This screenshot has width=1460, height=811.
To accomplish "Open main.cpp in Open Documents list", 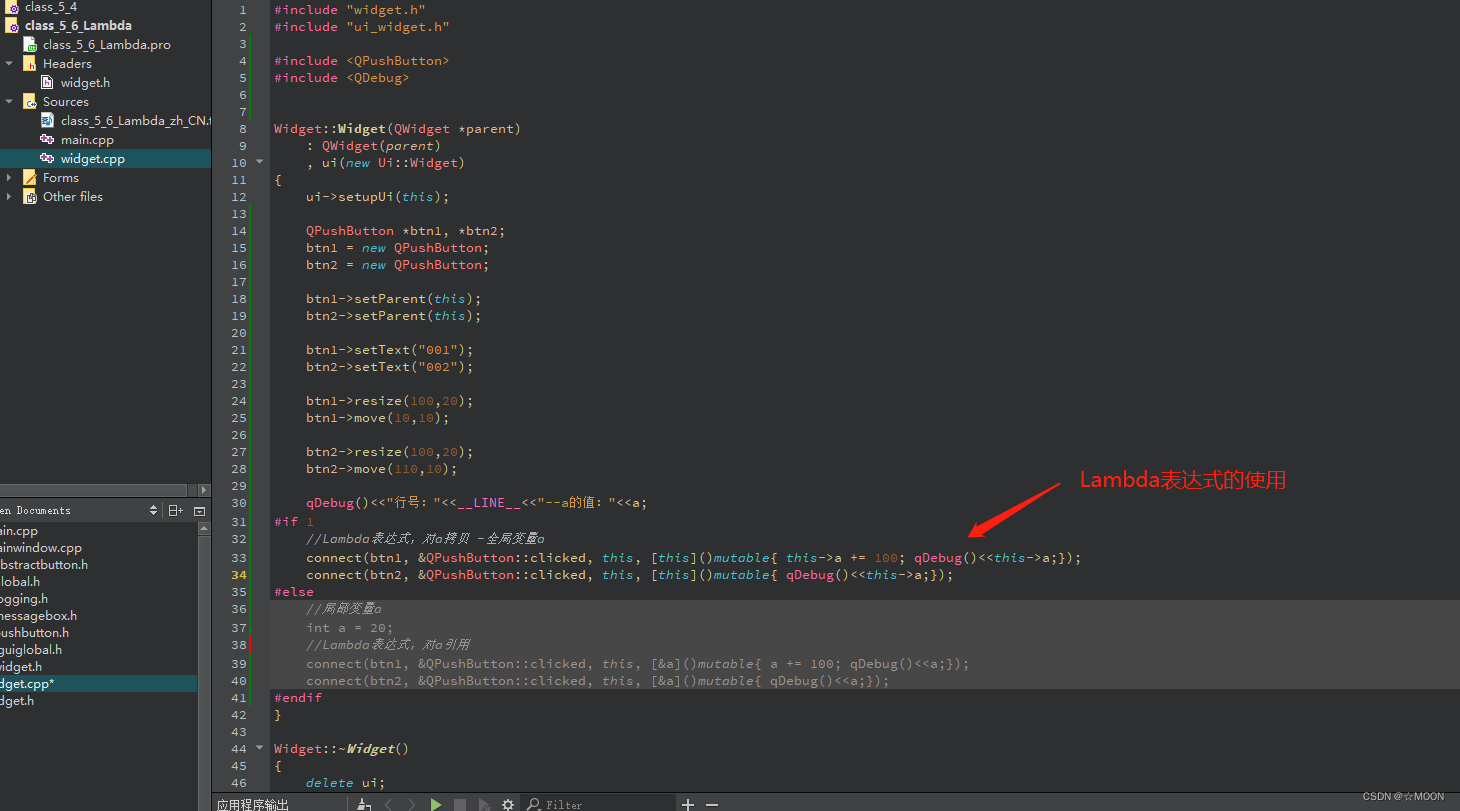I will click(19, 531).
